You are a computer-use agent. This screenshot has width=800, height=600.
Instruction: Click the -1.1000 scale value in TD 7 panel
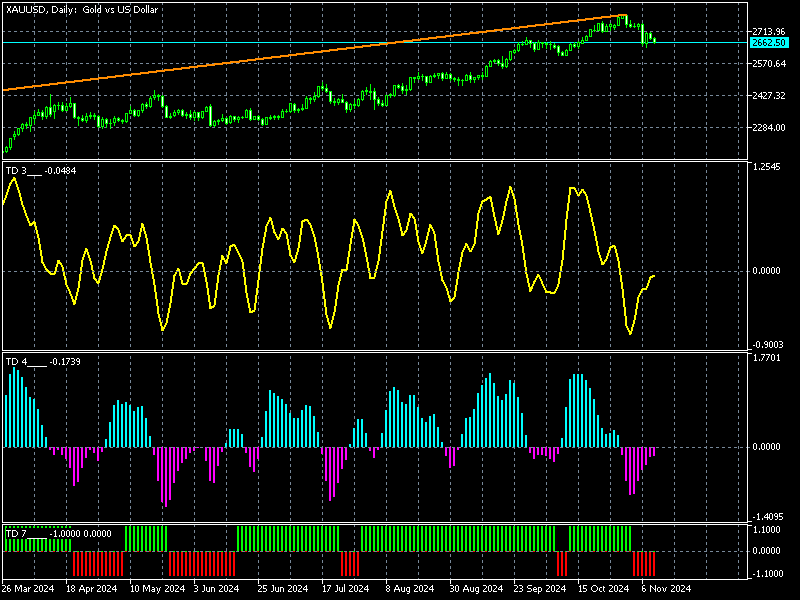766,574
